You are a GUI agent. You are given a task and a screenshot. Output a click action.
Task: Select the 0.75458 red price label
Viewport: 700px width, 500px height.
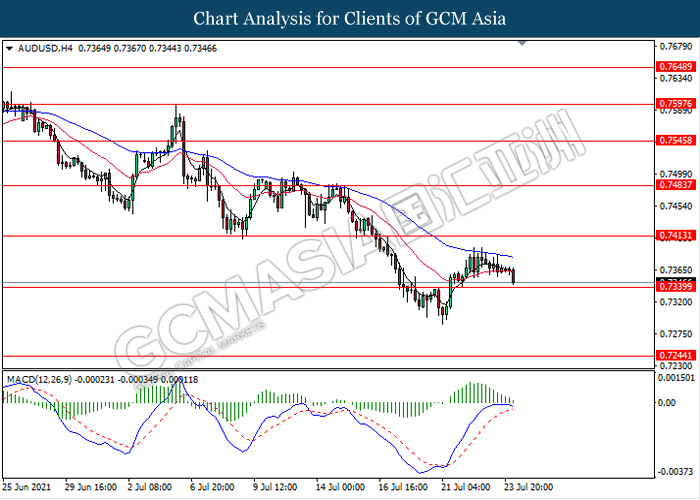(674, 141)
